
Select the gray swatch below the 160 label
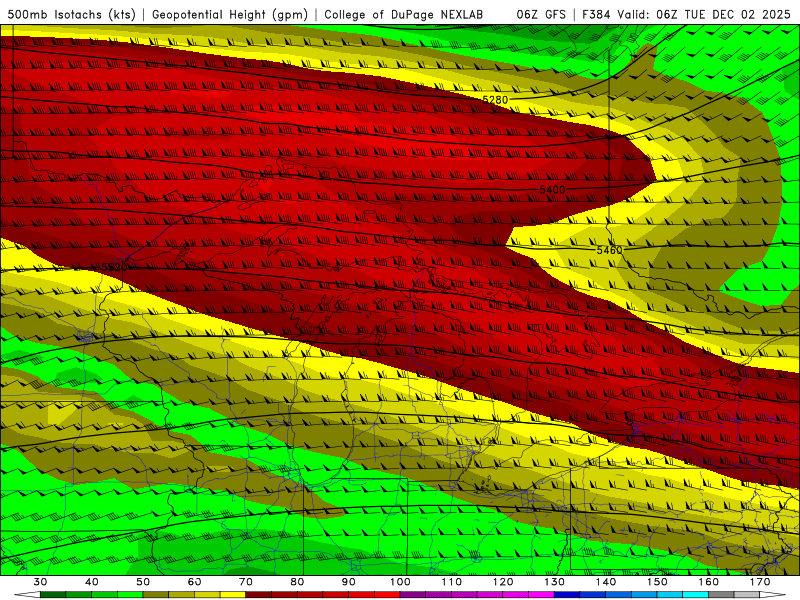coord(721,595)
